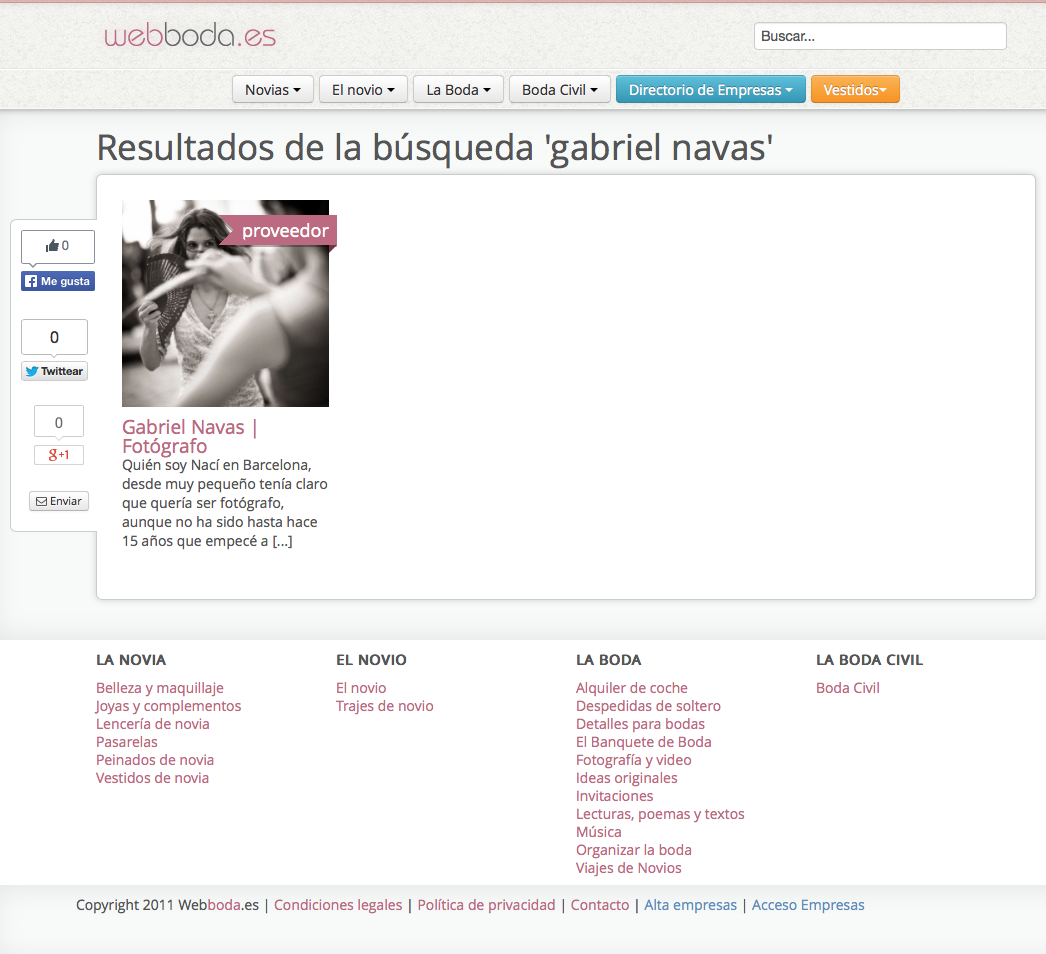Open the orange Vestidos menu

pyautogui.click(x=855, y=90)
